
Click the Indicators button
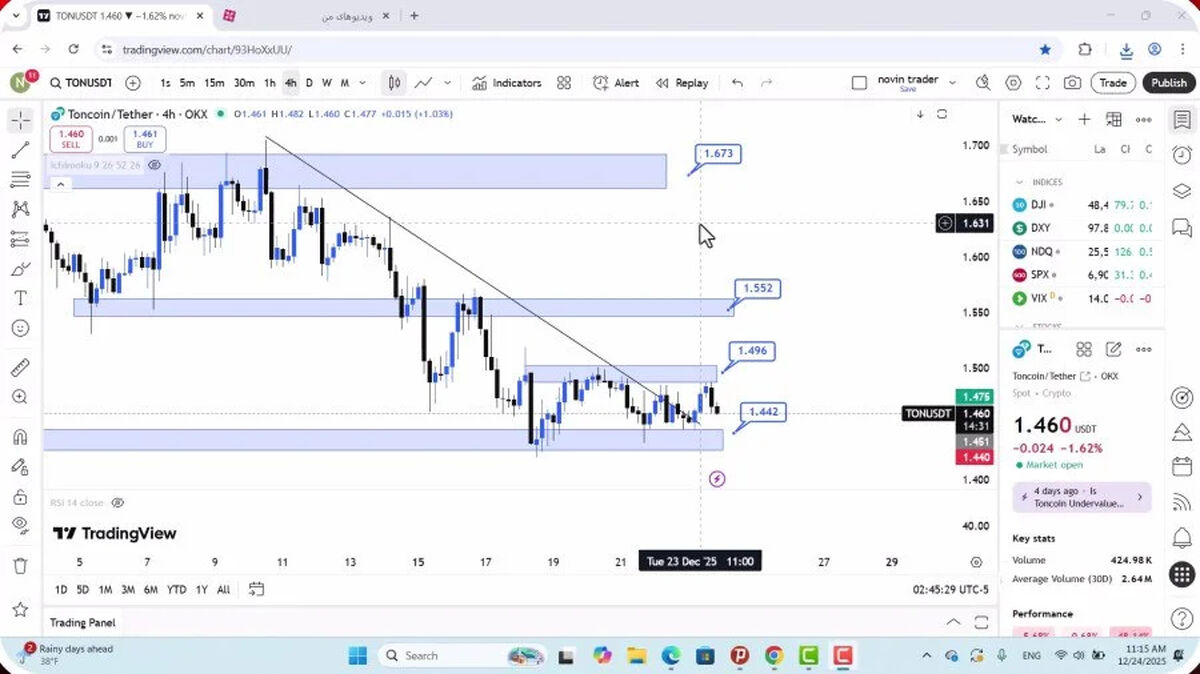506,83
